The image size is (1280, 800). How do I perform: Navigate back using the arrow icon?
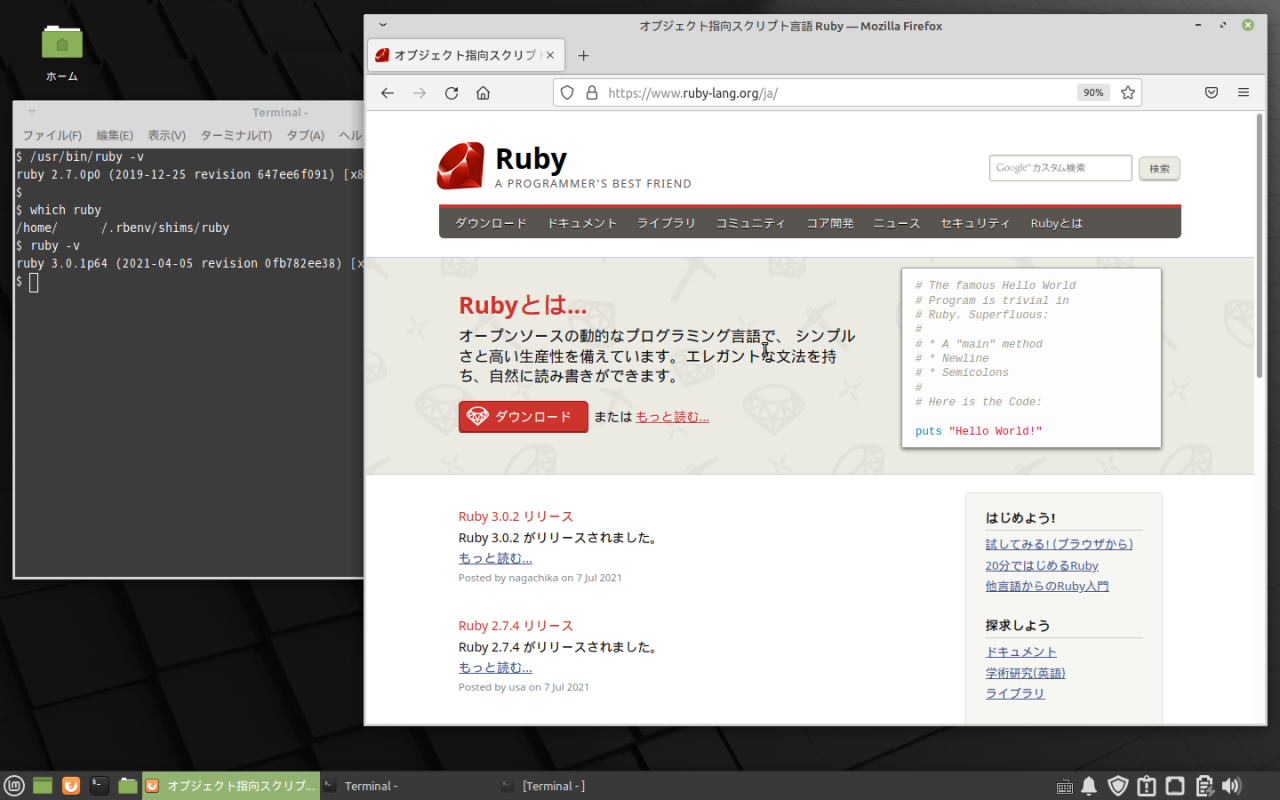(387, 92)
